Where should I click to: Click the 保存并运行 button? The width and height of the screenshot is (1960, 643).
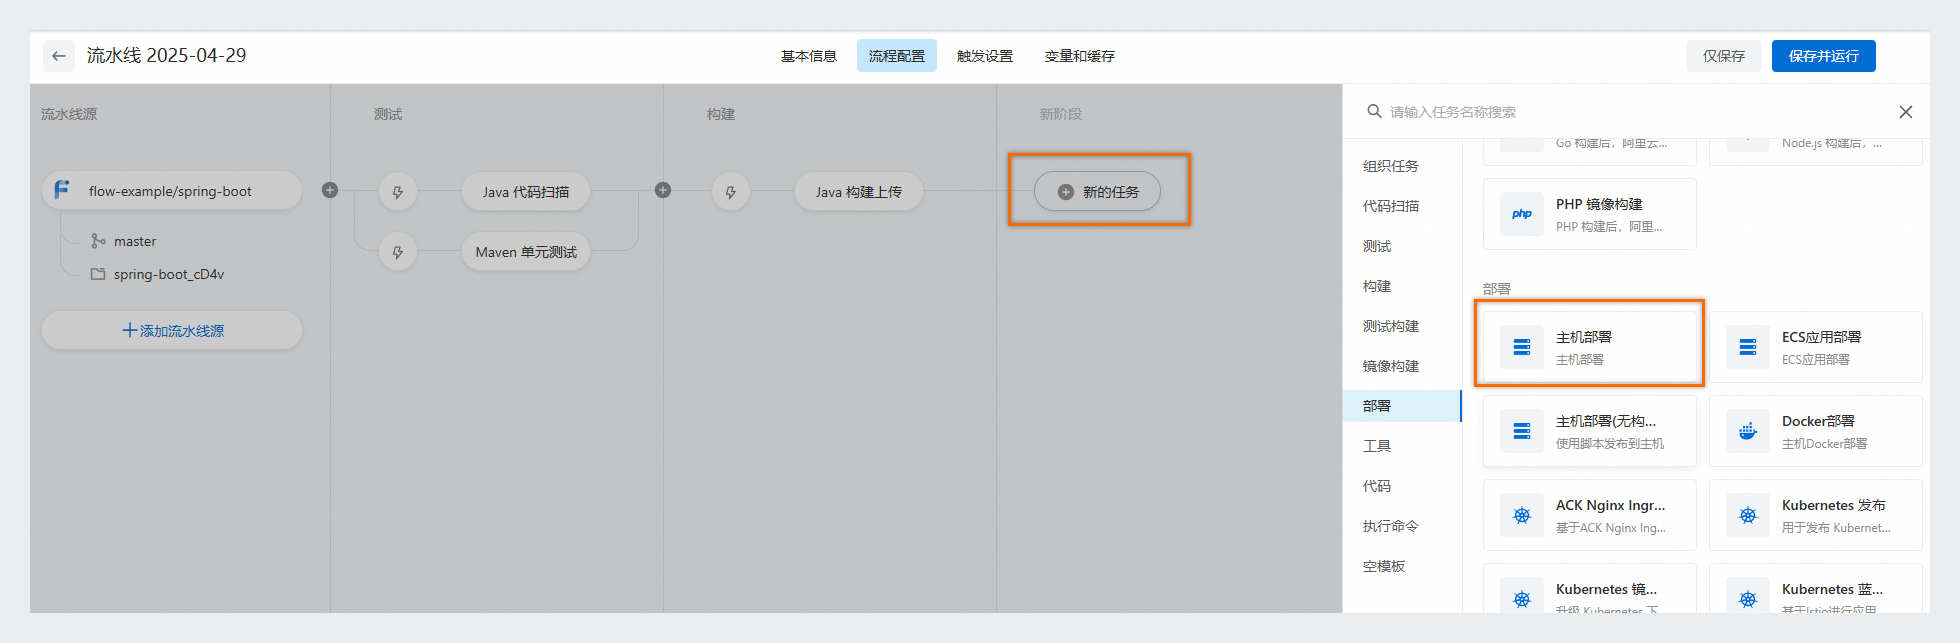(1824, 56)
